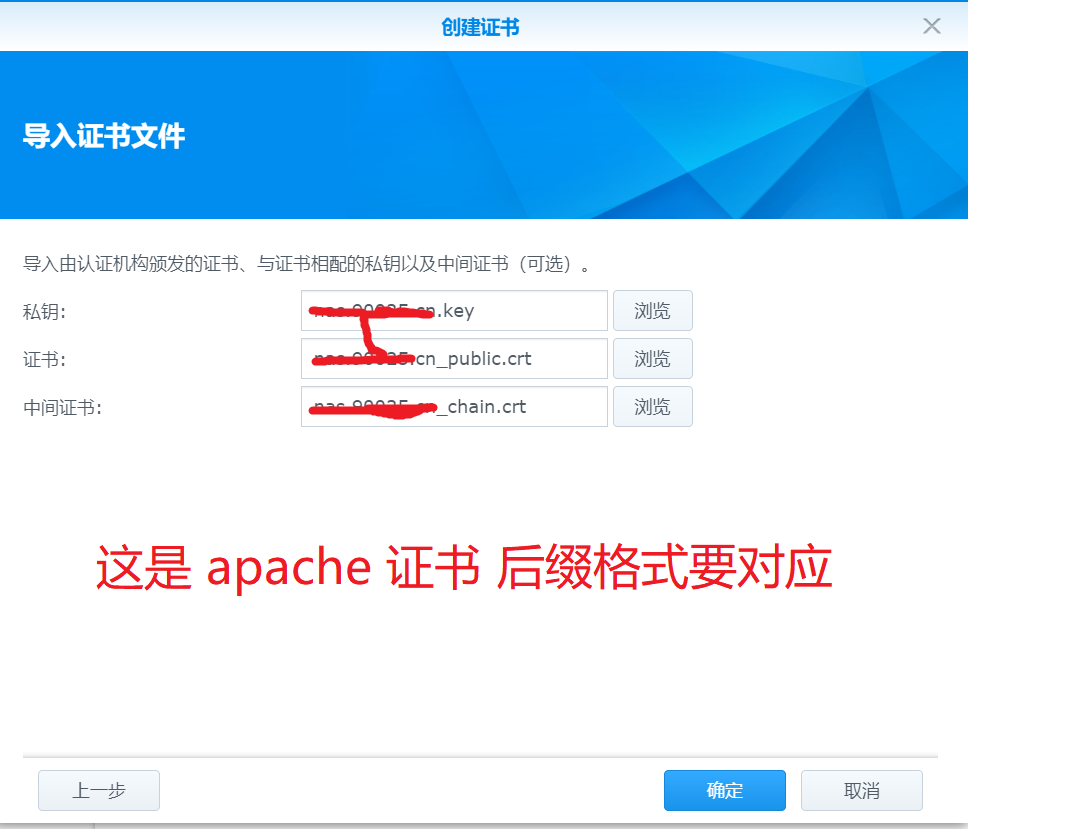Screen dimensions: 1087x829
Task: Cancel the wizard using 取消
Action: [862, 790]
